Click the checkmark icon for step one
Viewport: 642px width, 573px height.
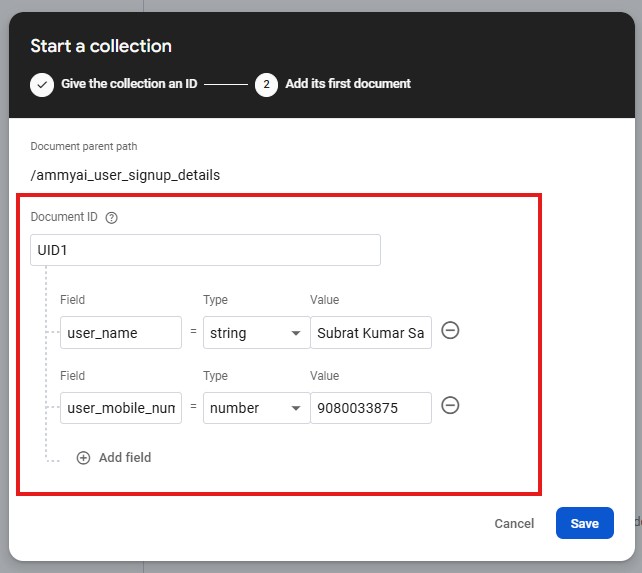coord(42,85)
